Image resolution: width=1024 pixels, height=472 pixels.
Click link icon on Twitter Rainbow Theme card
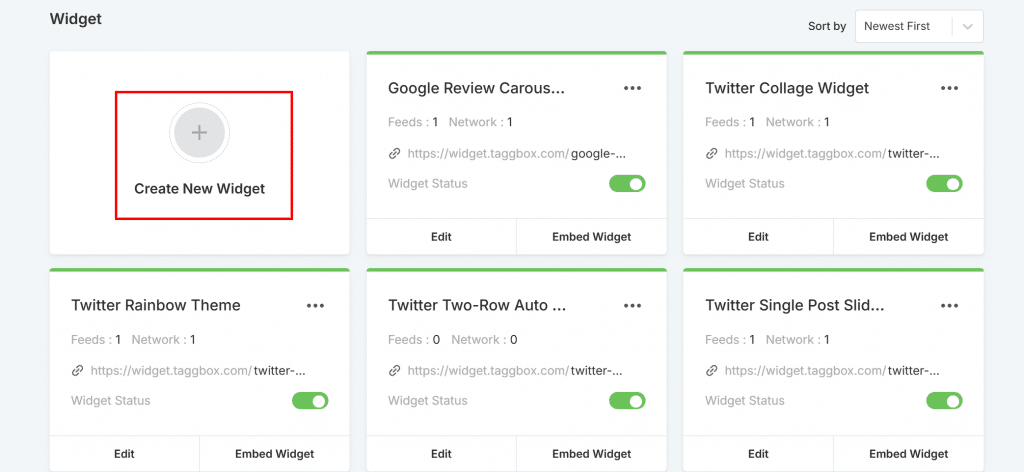click(78, 371)
